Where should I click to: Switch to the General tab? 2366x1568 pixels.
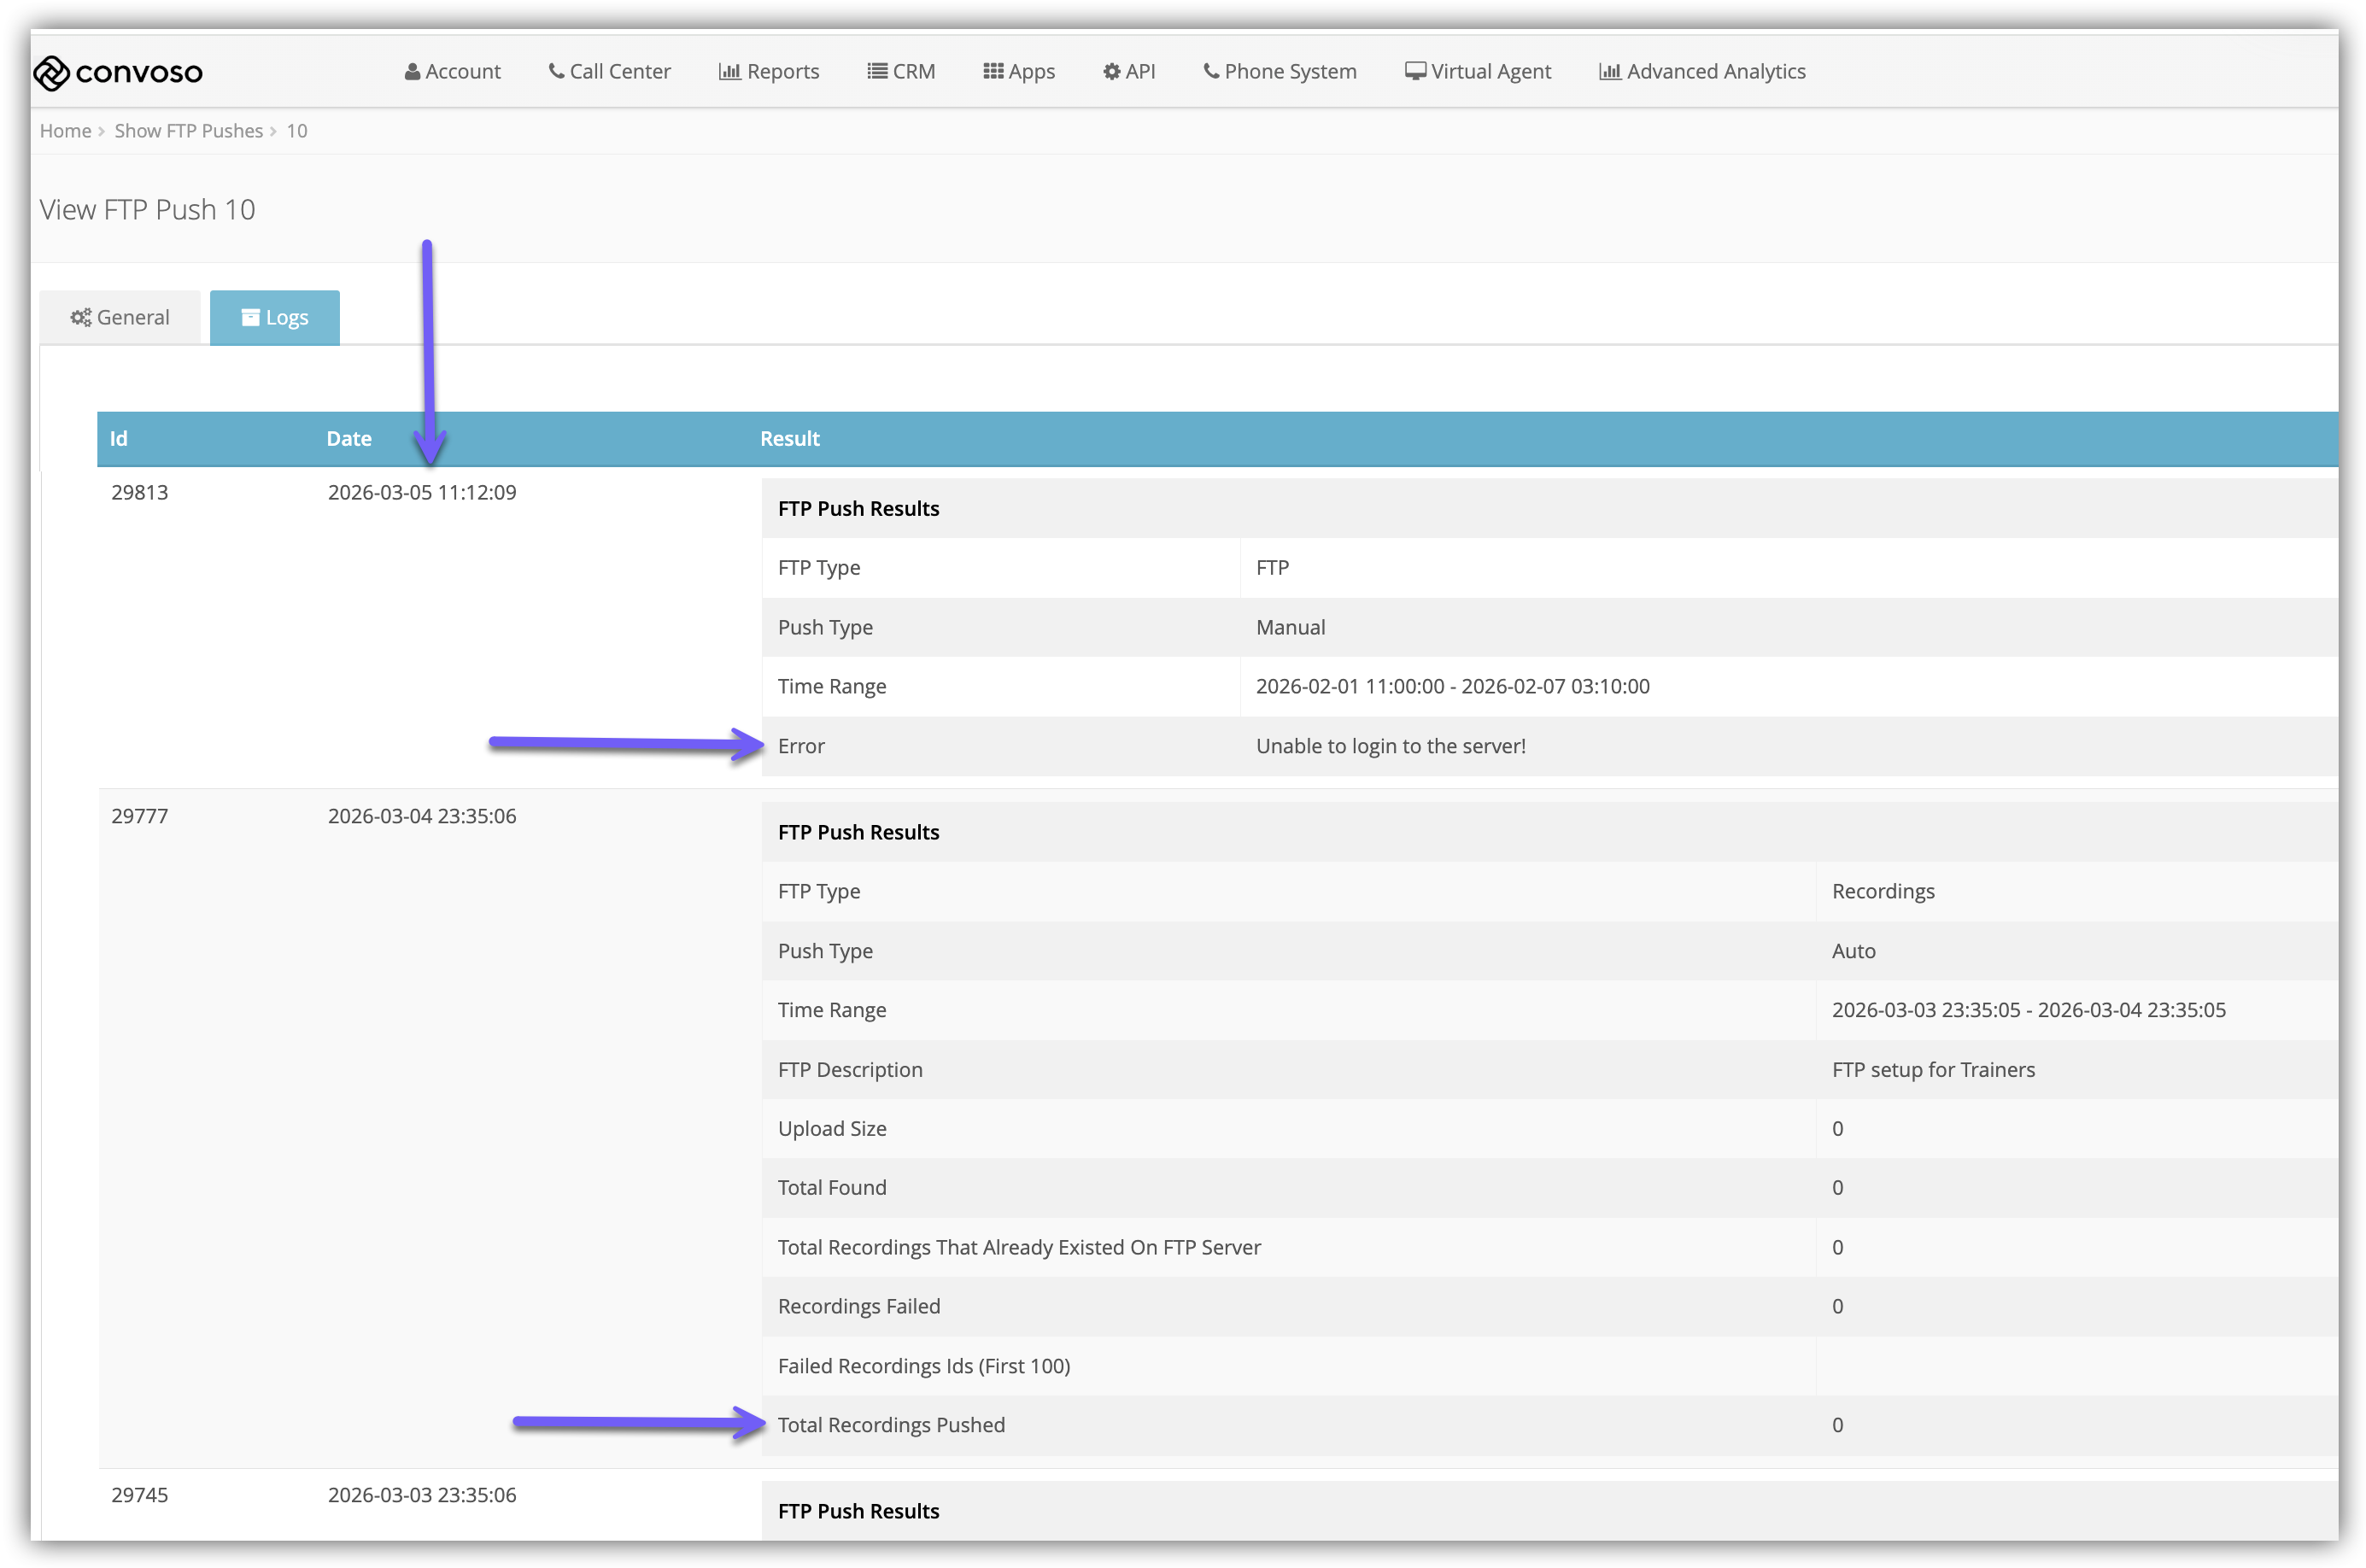(x=120, y=317)
